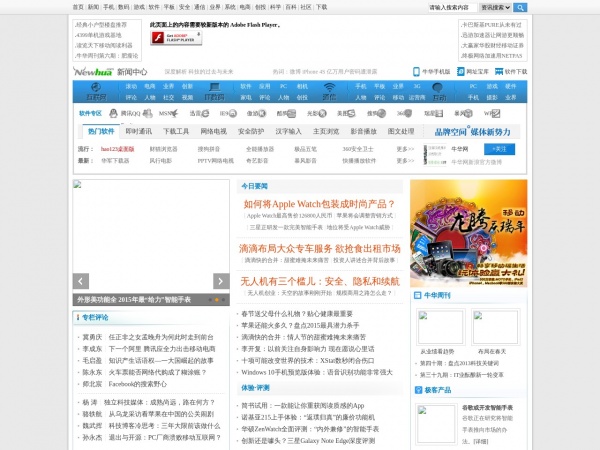600x450 pixels.
Task: Open 首页 in the top navigation
Action: 78,7
